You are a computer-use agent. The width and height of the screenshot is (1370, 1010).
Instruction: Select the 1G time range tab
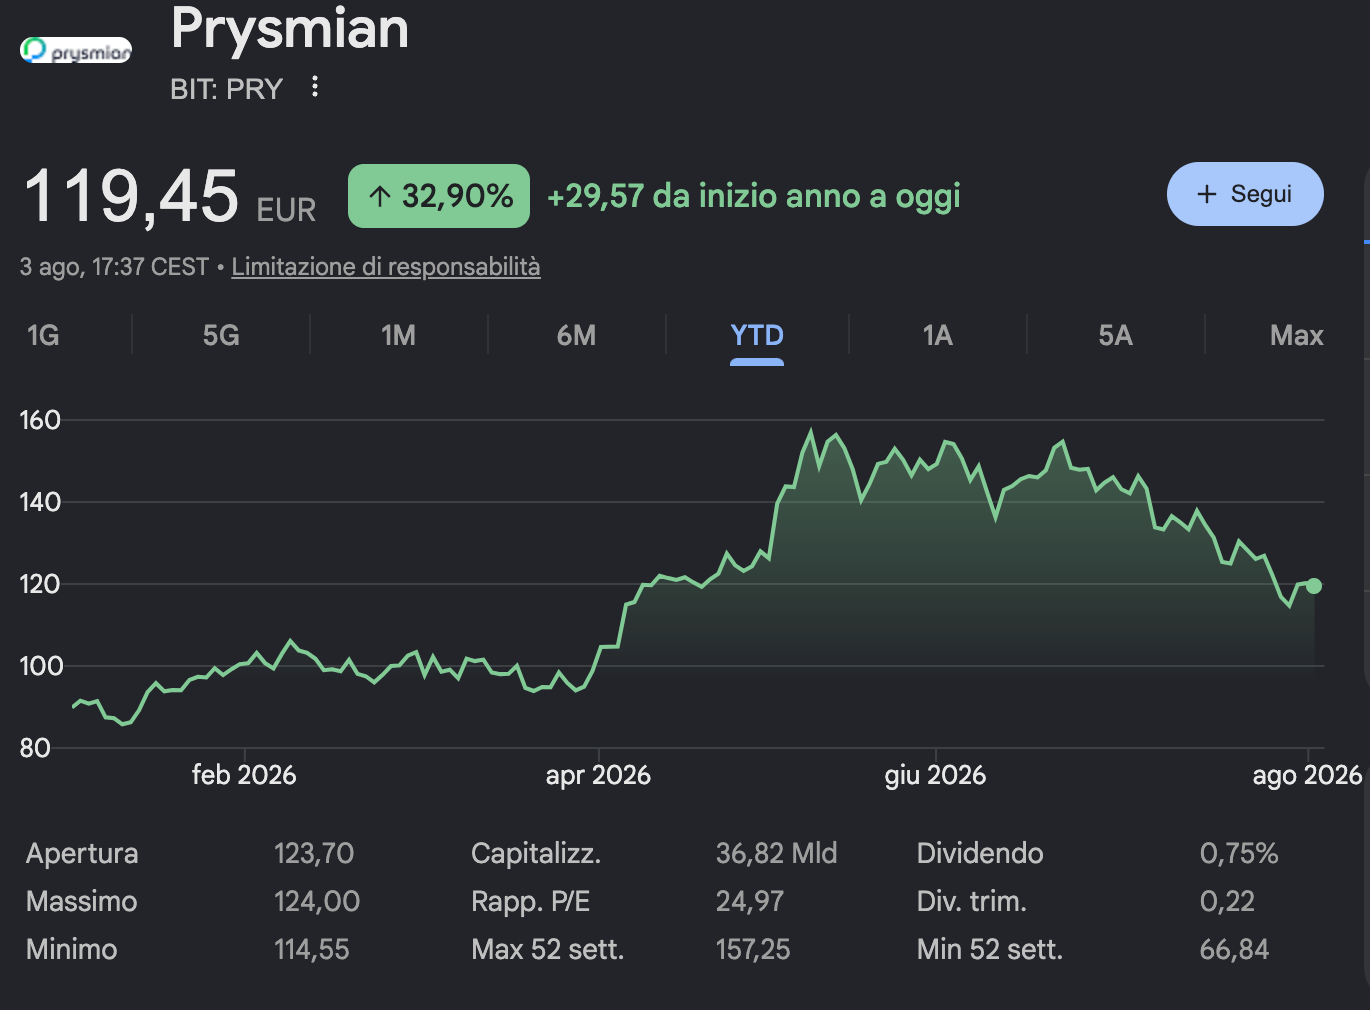[x=43, y=335]
